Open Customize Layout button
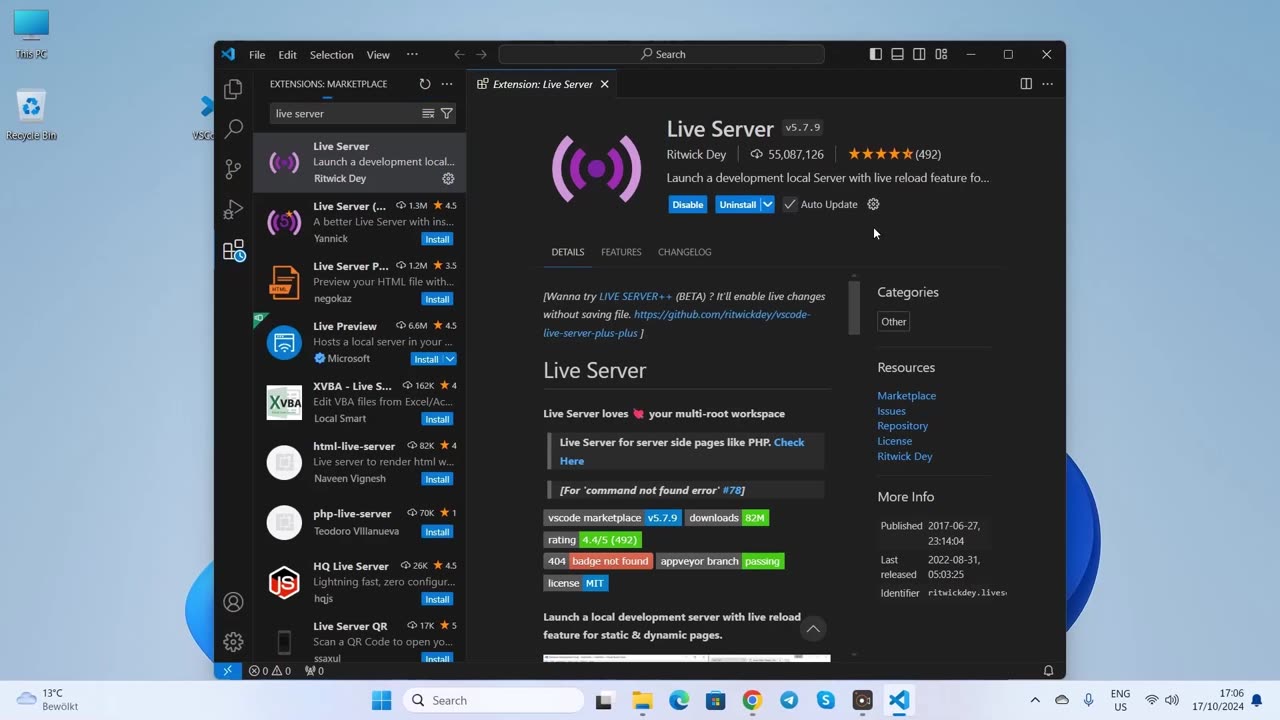 941,54
